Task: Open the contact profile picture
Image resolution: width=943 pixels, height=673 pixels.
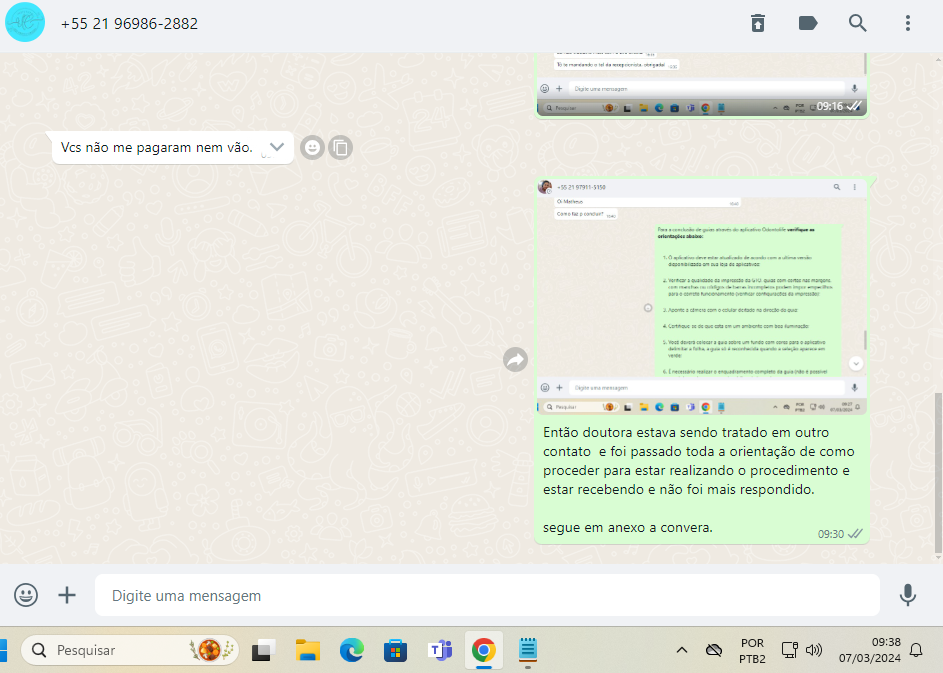Action: point(25,23)
